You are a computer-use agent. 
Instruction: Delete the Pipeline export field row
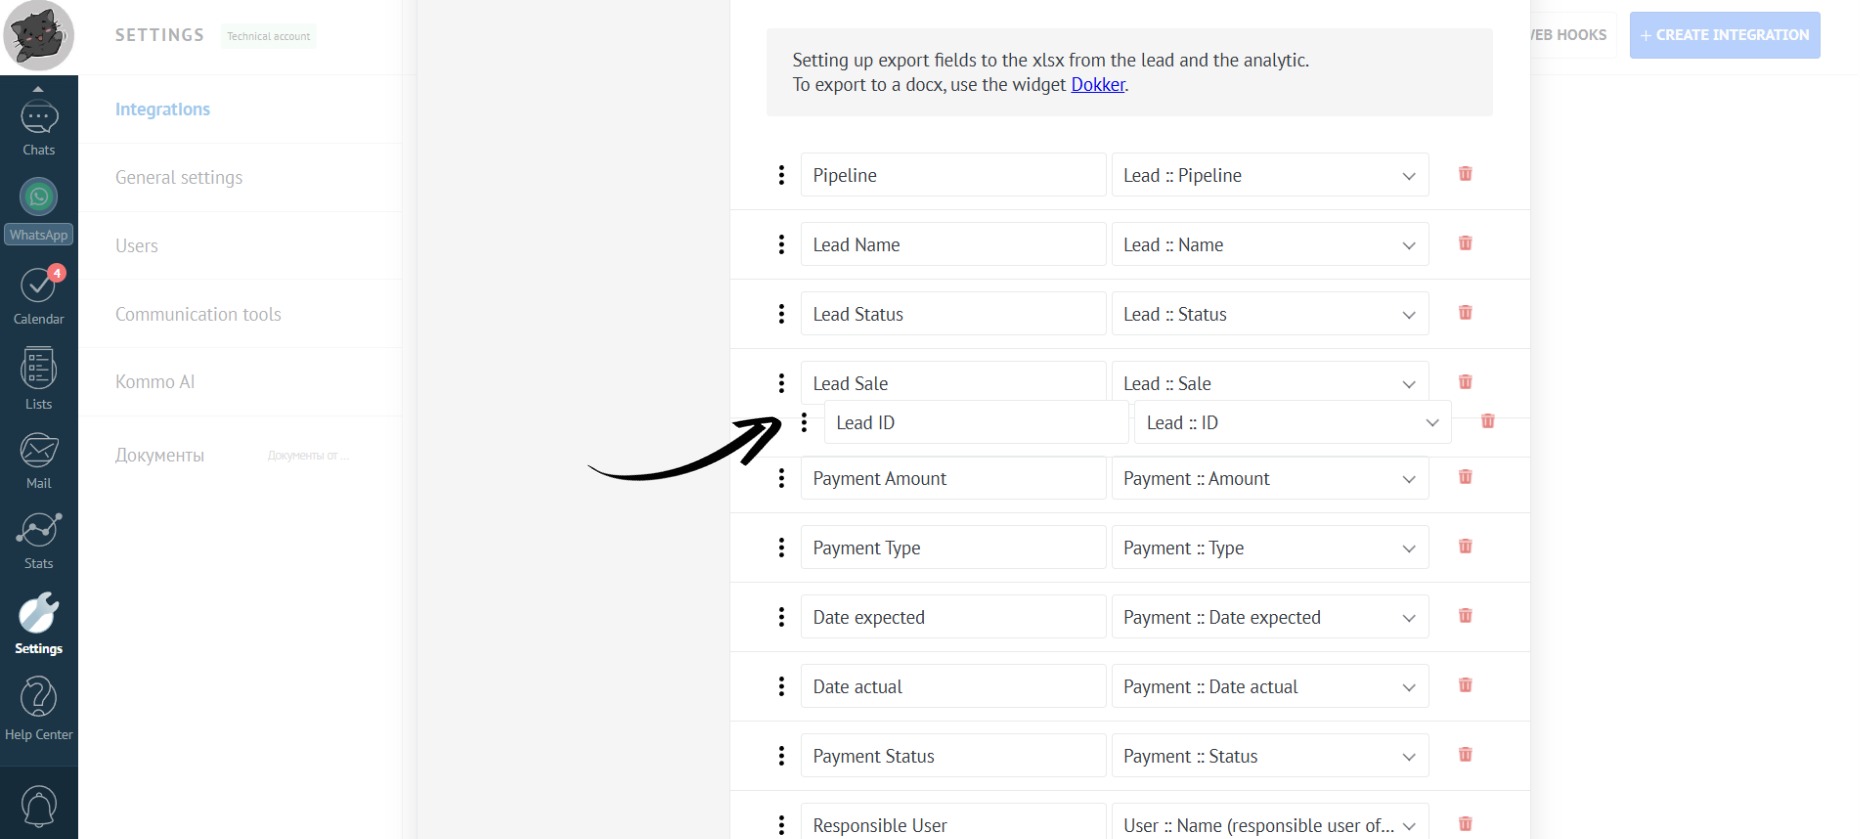(x=1465, y=174)
